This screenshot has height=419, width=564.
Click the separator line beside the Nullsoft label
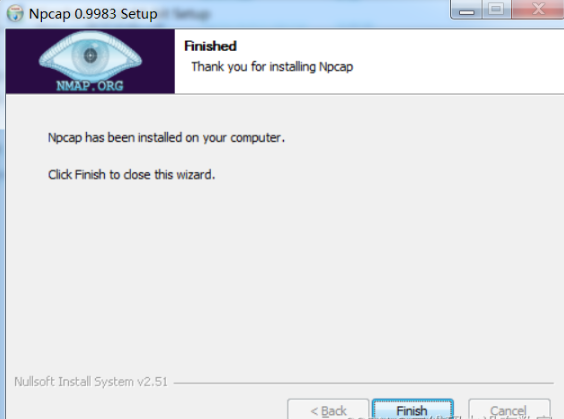363,383
